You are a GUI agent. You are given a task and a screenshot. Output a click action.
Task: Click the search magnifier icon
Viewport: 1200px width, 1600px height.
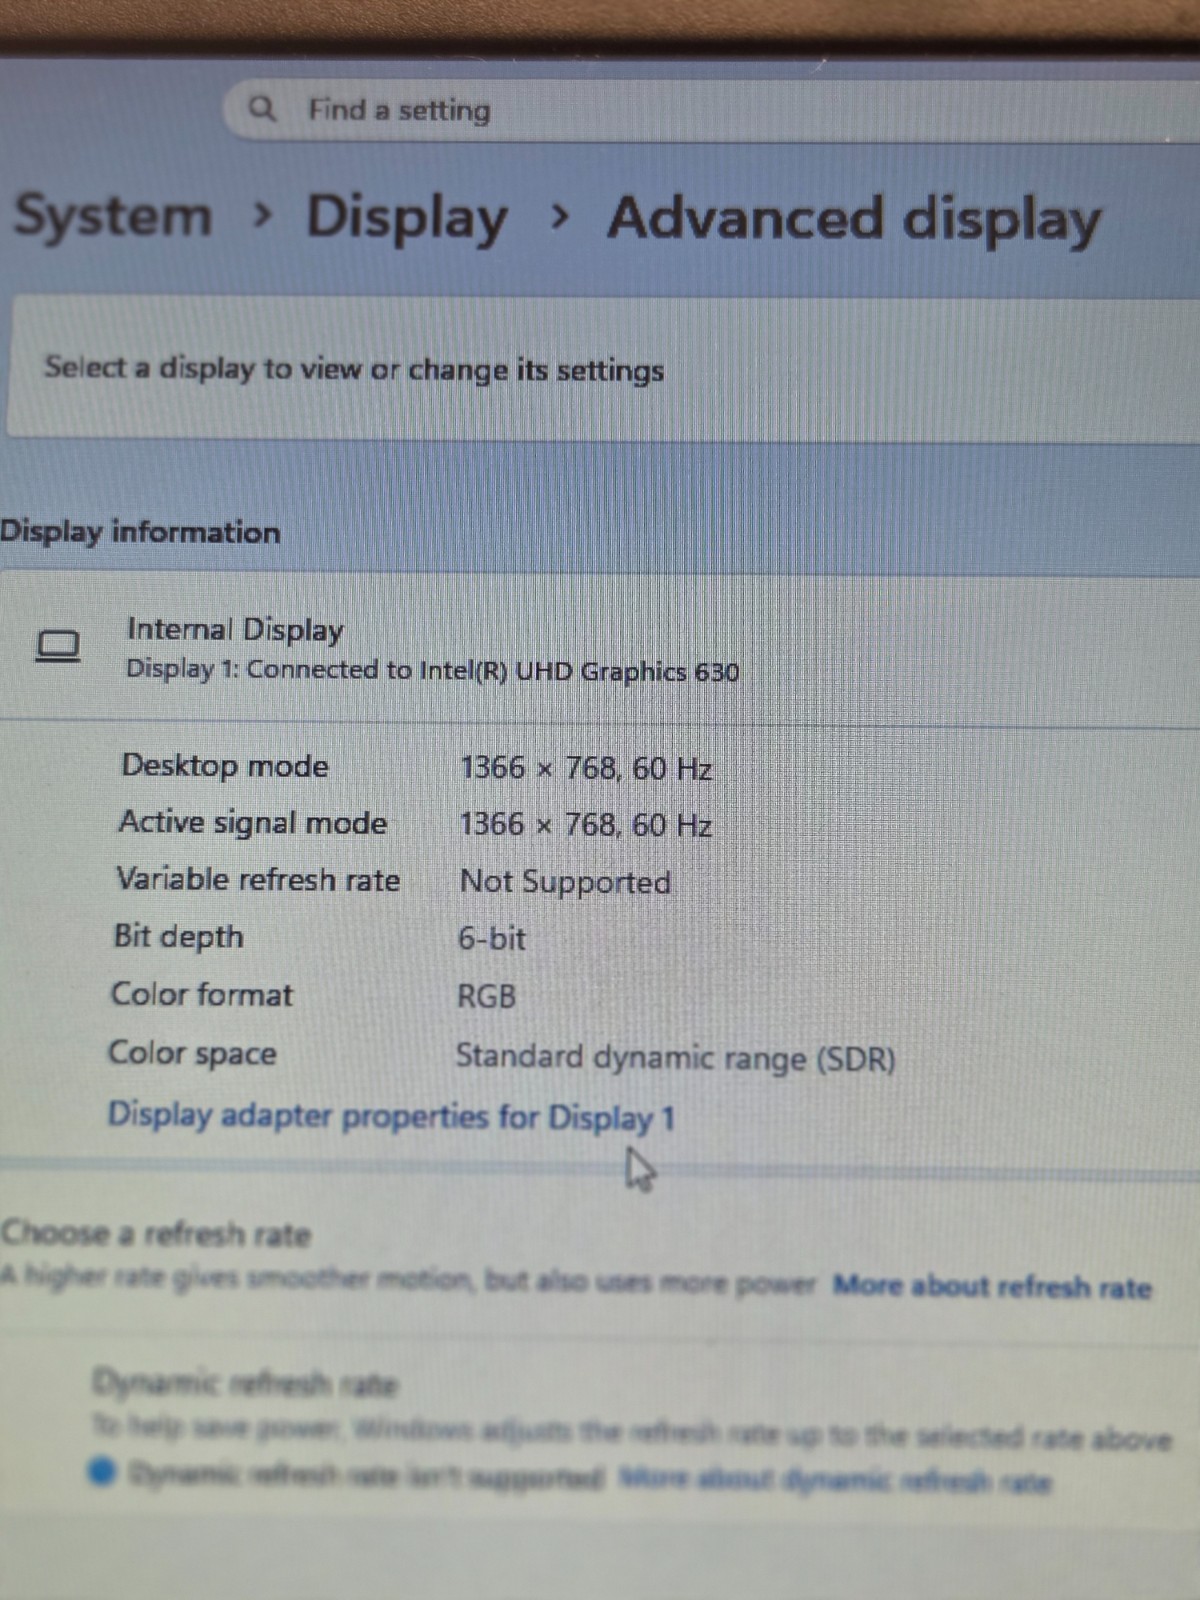262,107
